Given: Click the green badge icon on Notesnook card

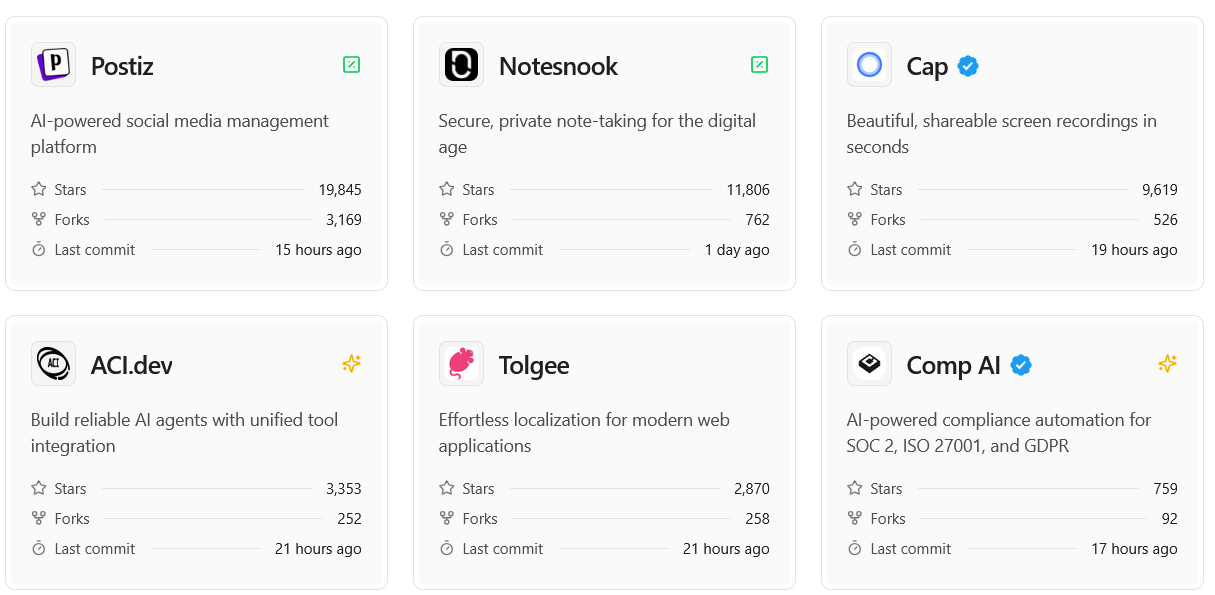Looking at the screenshot, I should point(759,65).
